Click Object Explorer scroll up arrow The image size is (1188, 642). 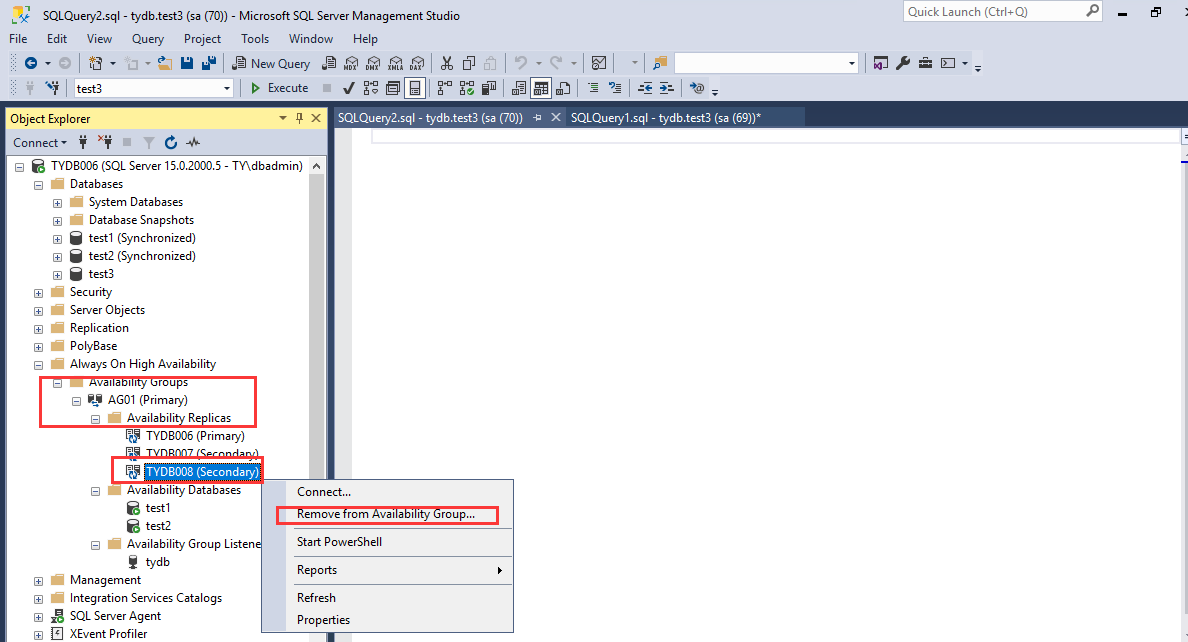coord(317,166)
